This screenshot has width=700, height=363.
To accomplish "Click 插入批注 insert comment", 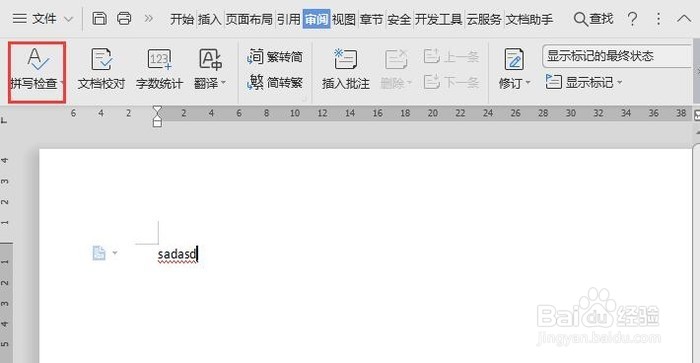I will [x=346, y=69].
